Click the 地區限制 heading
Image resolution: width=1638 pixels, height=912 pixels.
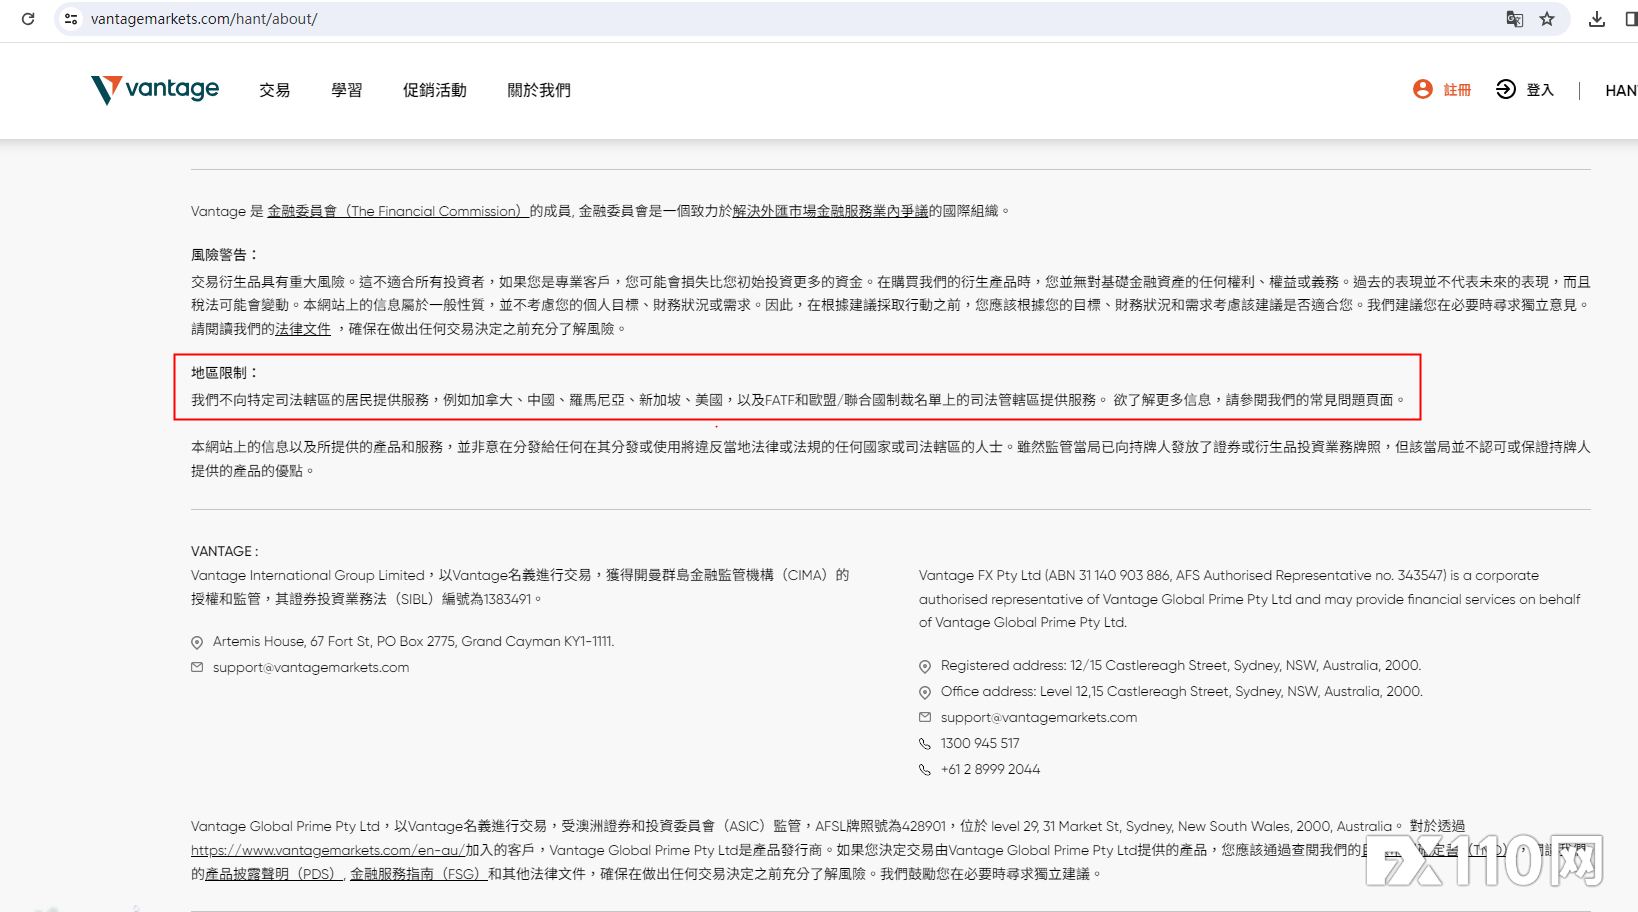tap(224, 373)
